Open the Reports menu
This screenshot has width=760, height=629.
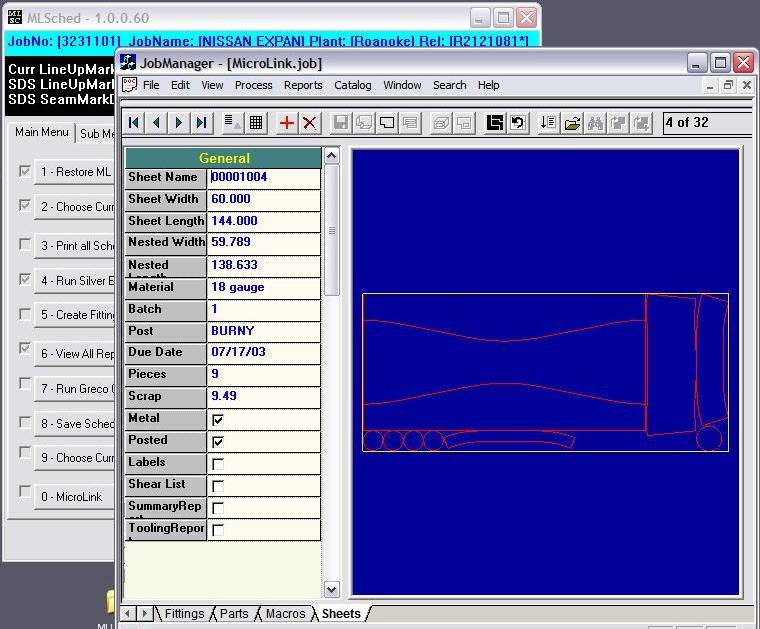(x=303, y=85)
